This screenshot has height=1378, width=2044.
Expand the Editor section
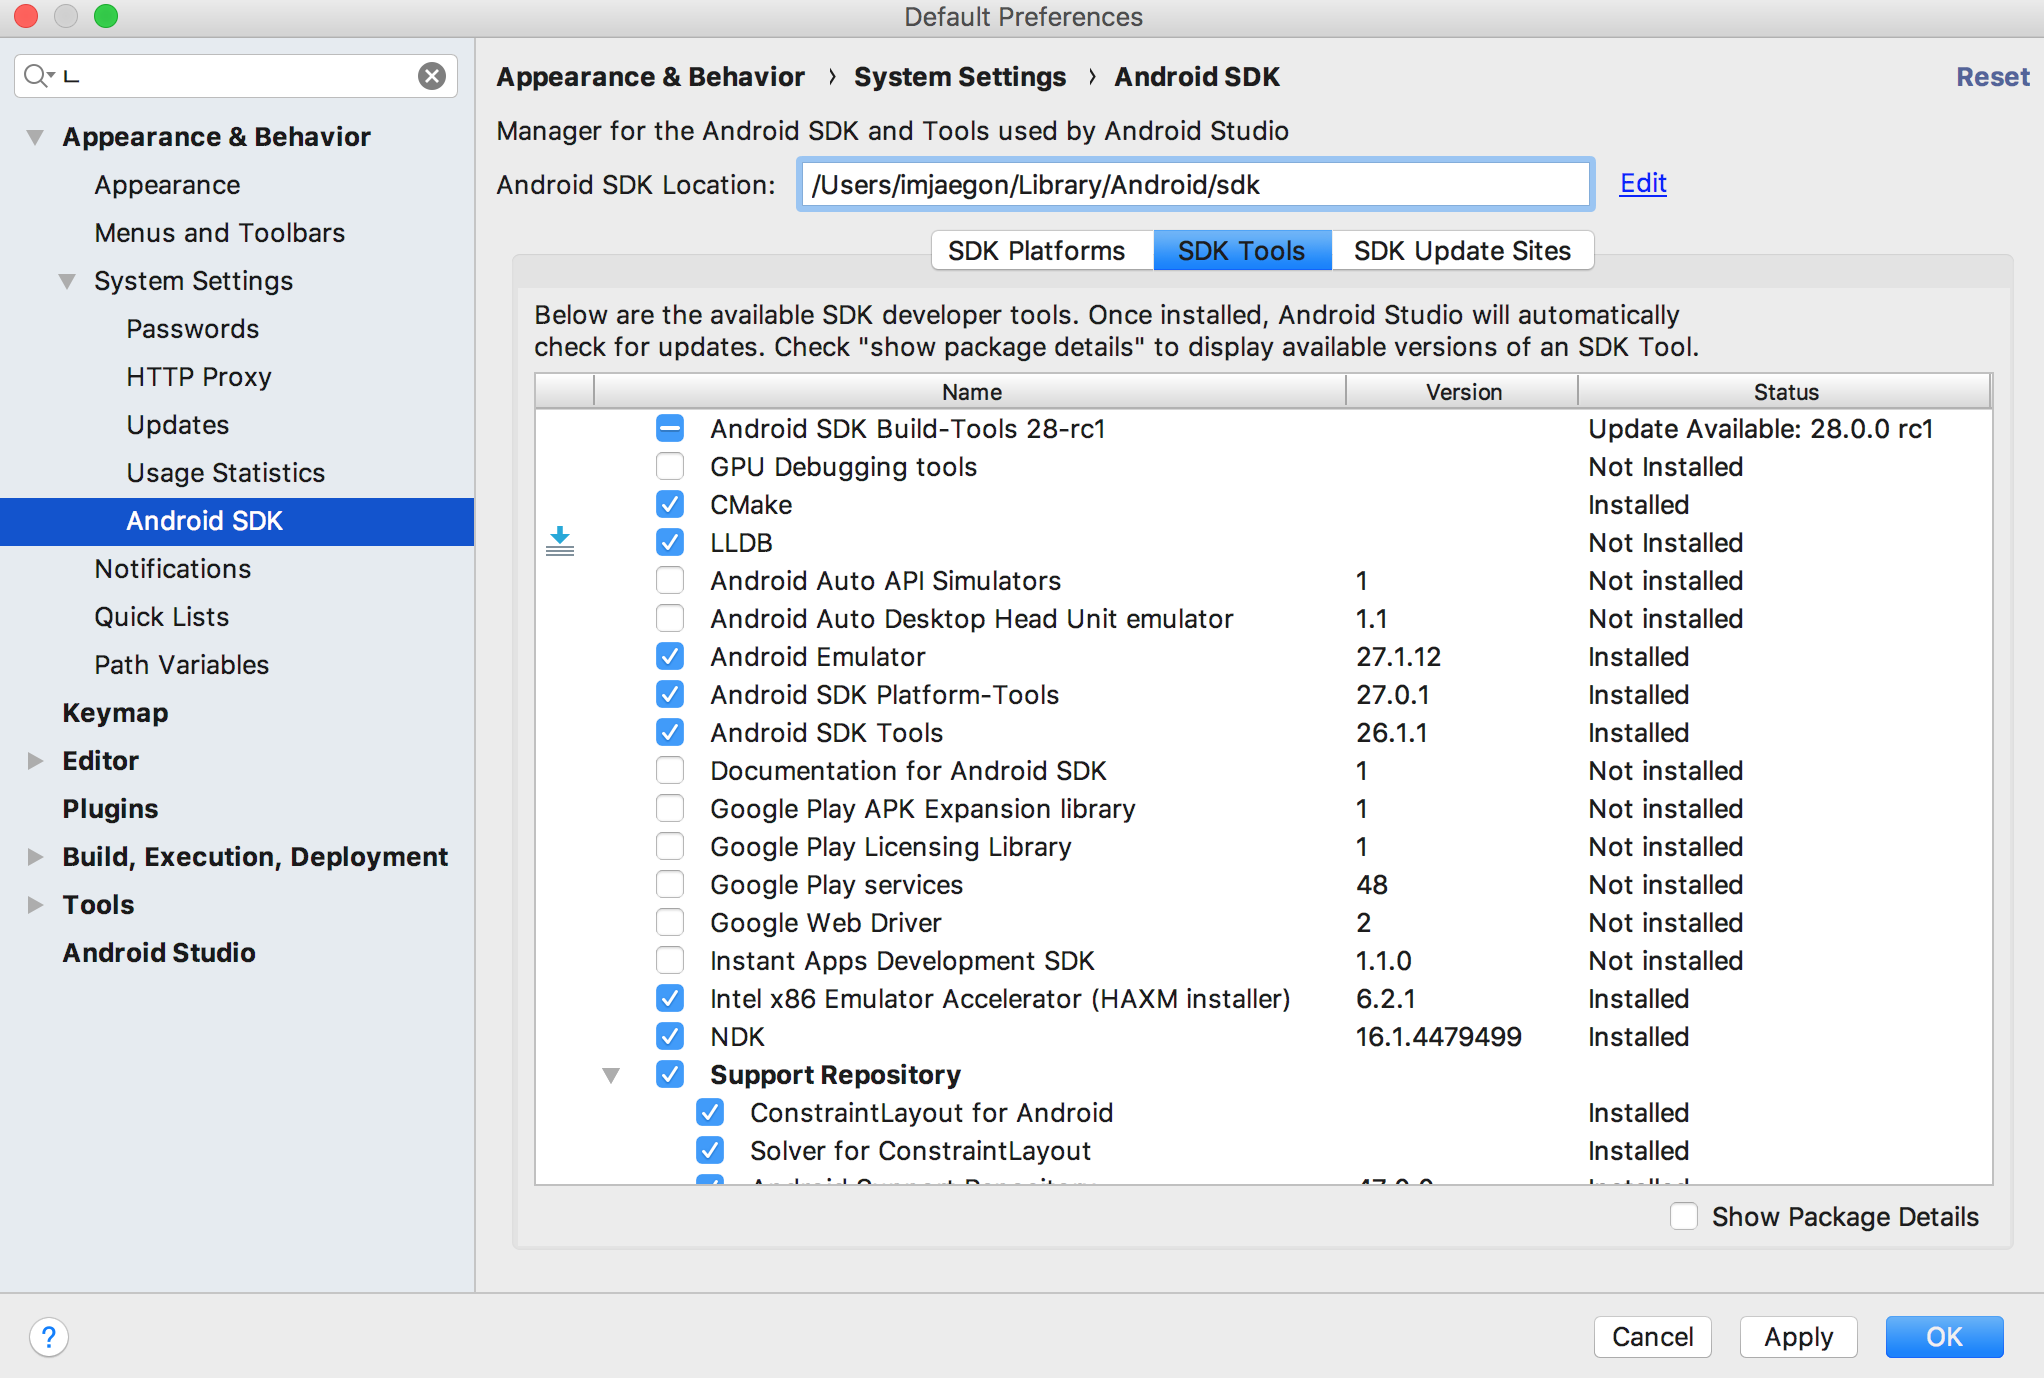(35, 761)
